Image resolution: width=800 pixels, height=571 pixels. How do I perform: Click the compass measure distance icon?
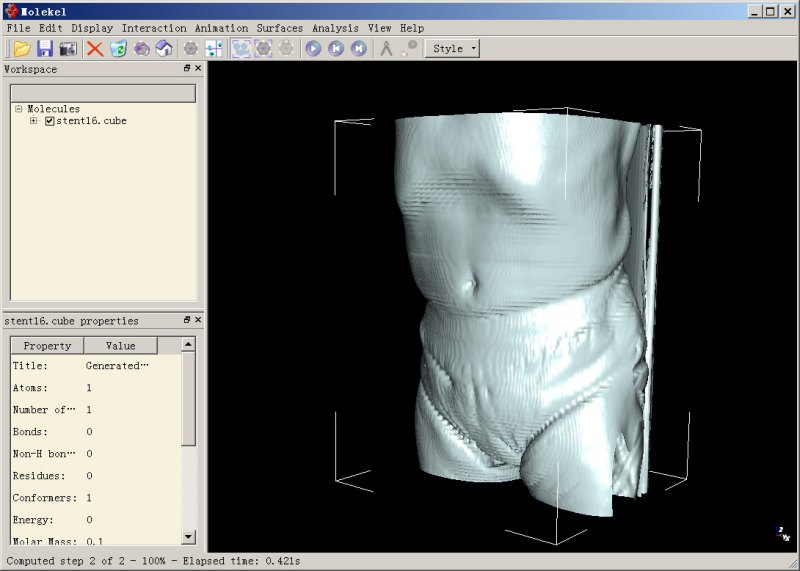(385, 48)
